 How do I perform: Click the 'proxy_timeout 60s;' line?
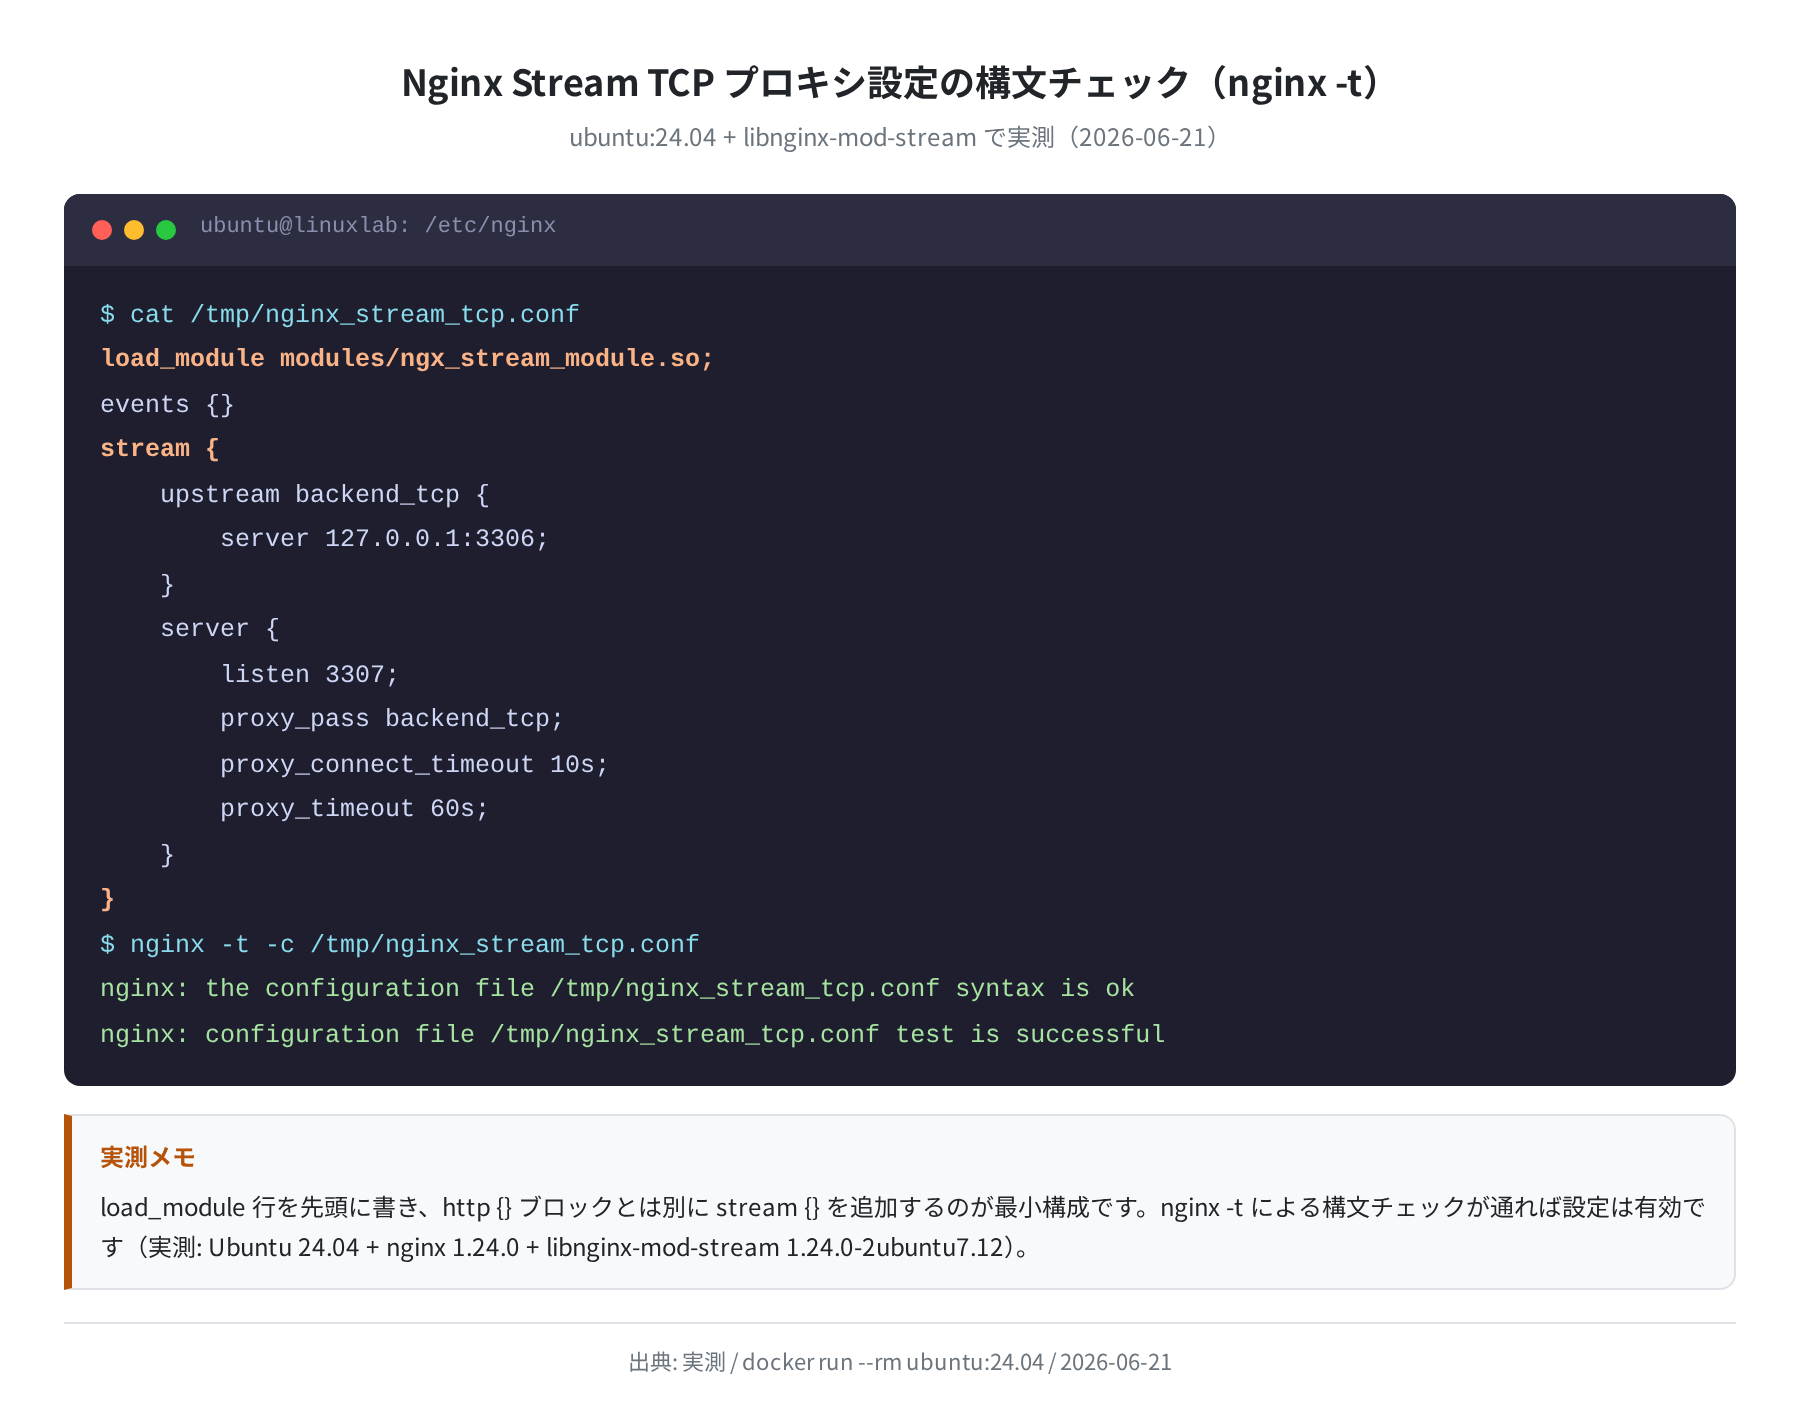coord(354,809)
